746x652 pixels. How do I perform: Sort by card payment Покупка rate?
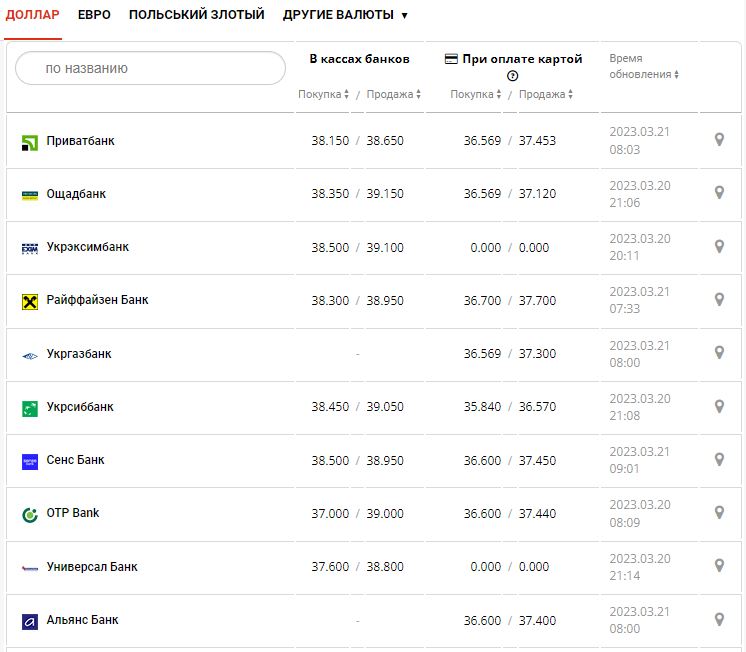click(x=477, y=95)
